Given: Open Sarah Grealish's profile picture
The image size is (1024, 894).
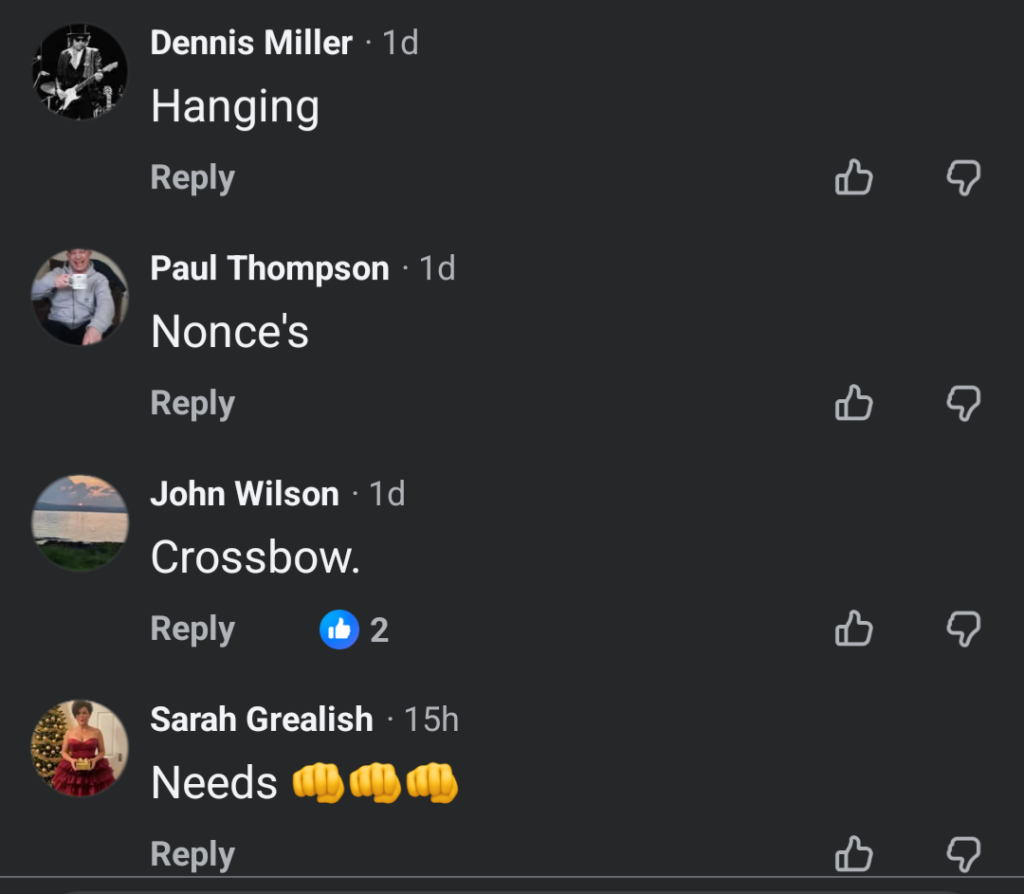Looking at the screenshot, I should tap(80, 748).
